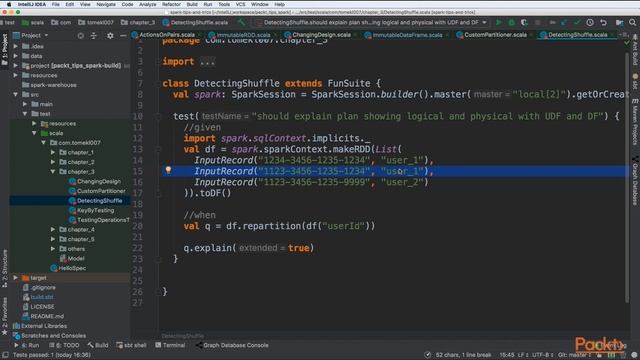Open the Build tool window at bottom
Image resolution: width=640 pixels, height=360 pixels.
coord(98,345)
